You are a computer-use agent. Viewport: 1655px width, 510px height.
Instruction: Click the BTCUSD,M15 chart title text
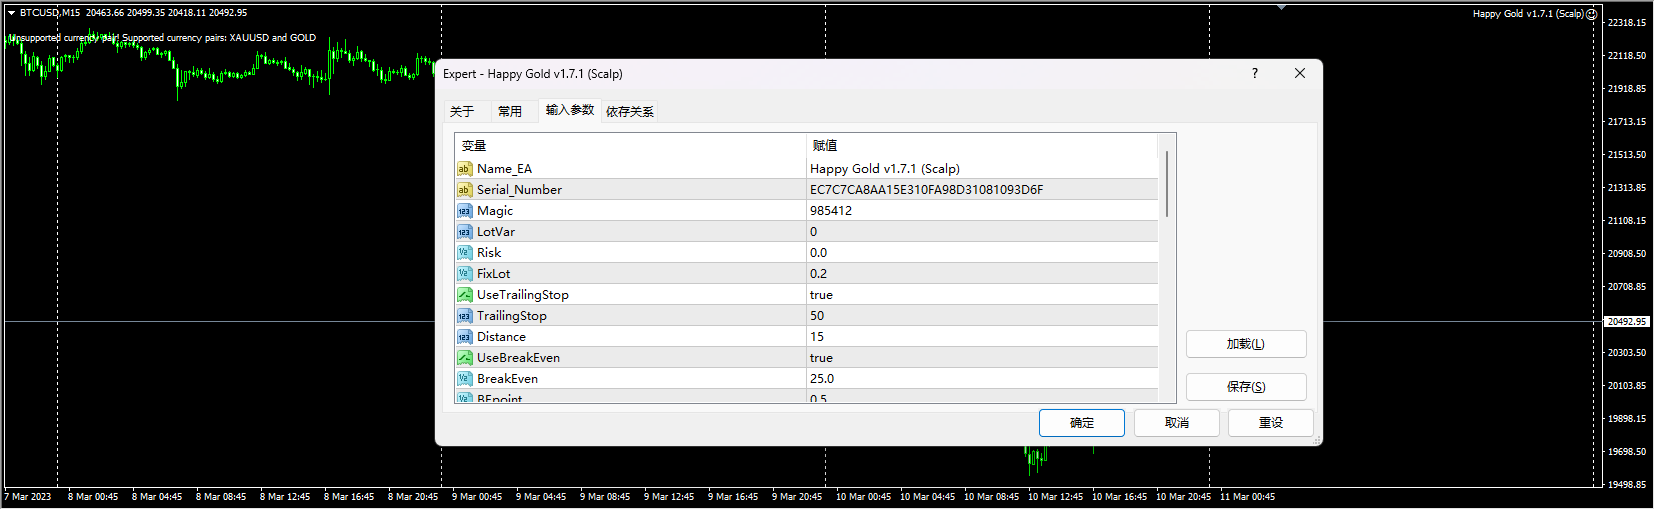click(50, 13)
